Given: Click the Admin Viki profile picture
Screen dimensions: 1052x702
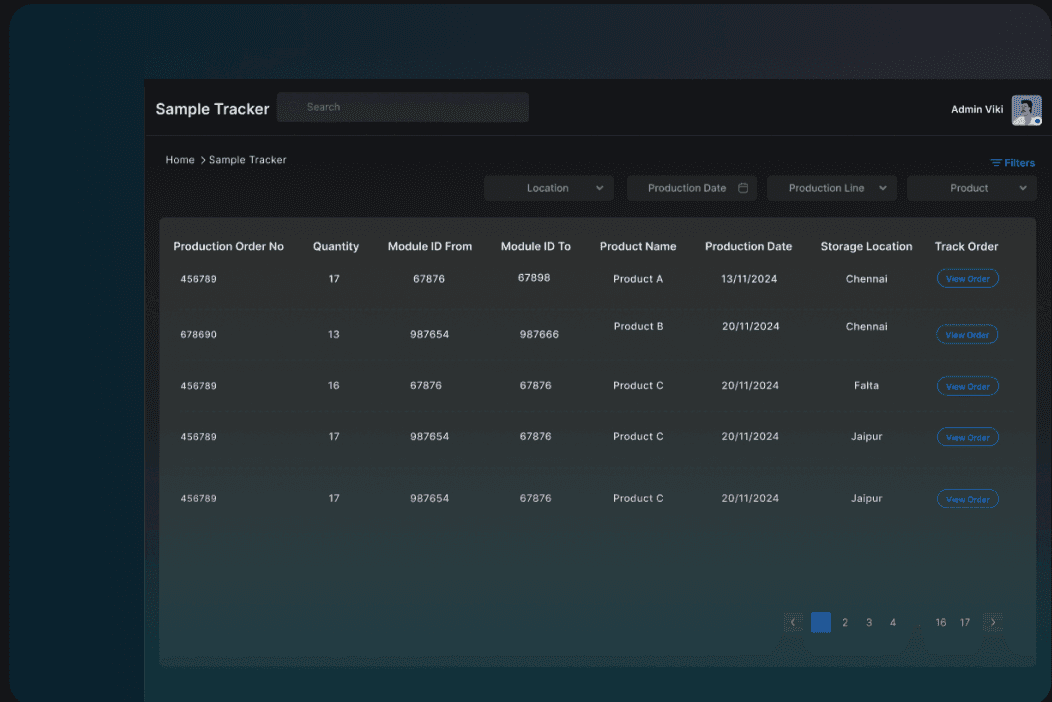Looking at the screenshot, I should pos(1027,110).
